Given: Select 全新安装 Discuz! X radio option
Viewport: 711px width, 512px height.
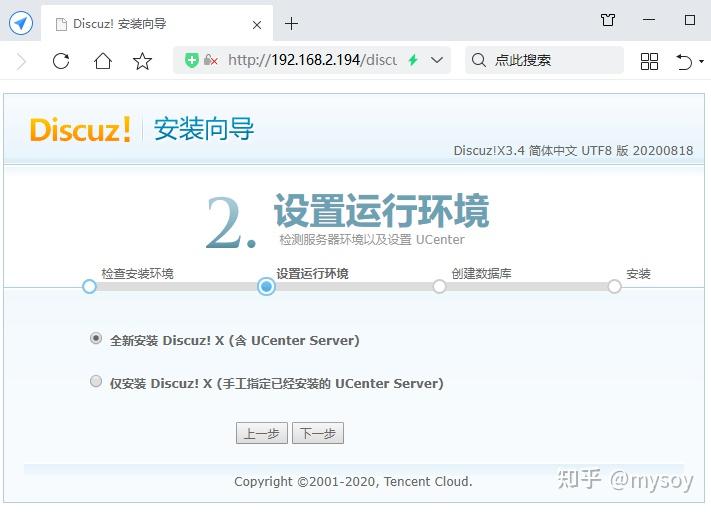Looking at the screenshot, I should coord(96,338).
